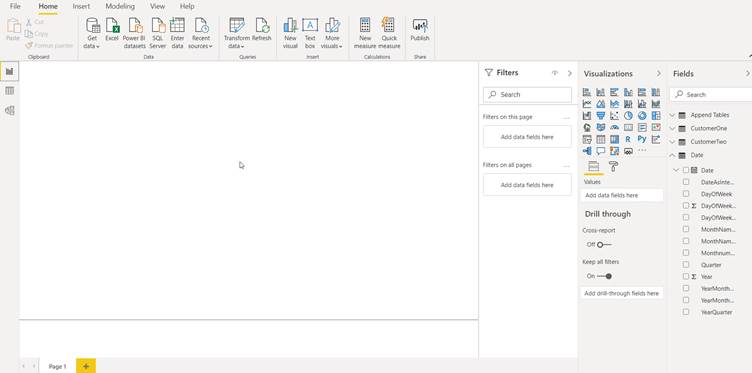This screenshot has width=752, height=373.
Task: Connect to Power BI datasets
Action: coord(134,33)
